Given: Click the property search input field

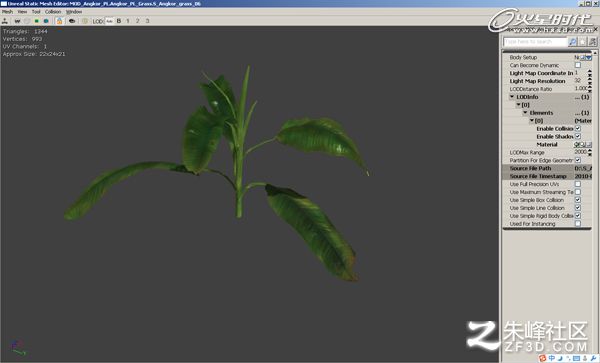Looking at the screenshot, I should point(535,42).
